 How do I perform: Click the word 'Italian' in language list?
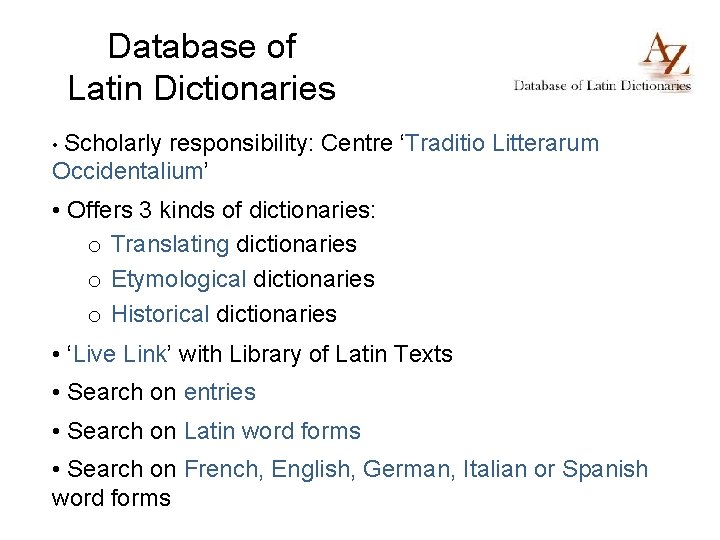pos(495,469)
